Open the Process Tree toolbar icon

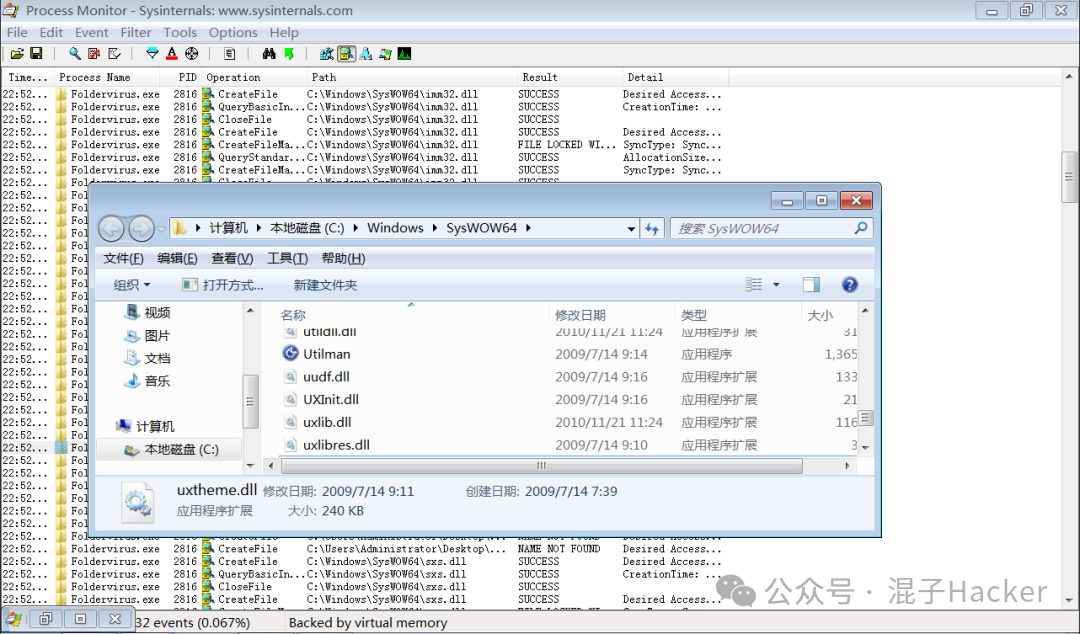230,53
